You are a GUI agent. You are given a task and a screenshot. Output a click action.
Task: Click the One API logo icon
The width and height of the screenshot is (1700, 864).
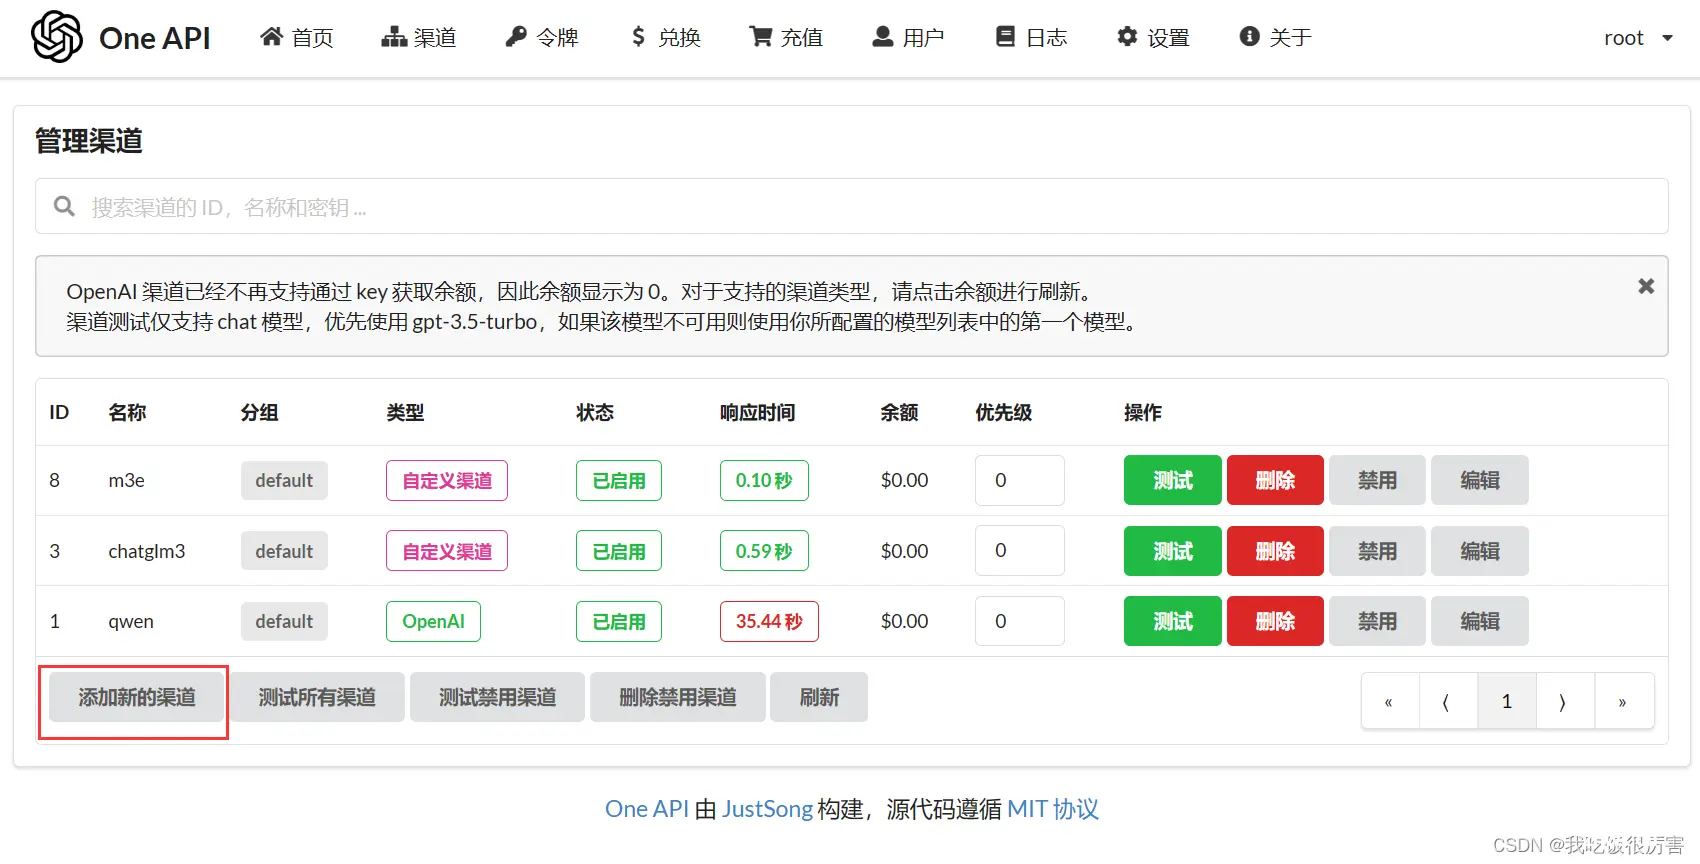coord(57,37)
